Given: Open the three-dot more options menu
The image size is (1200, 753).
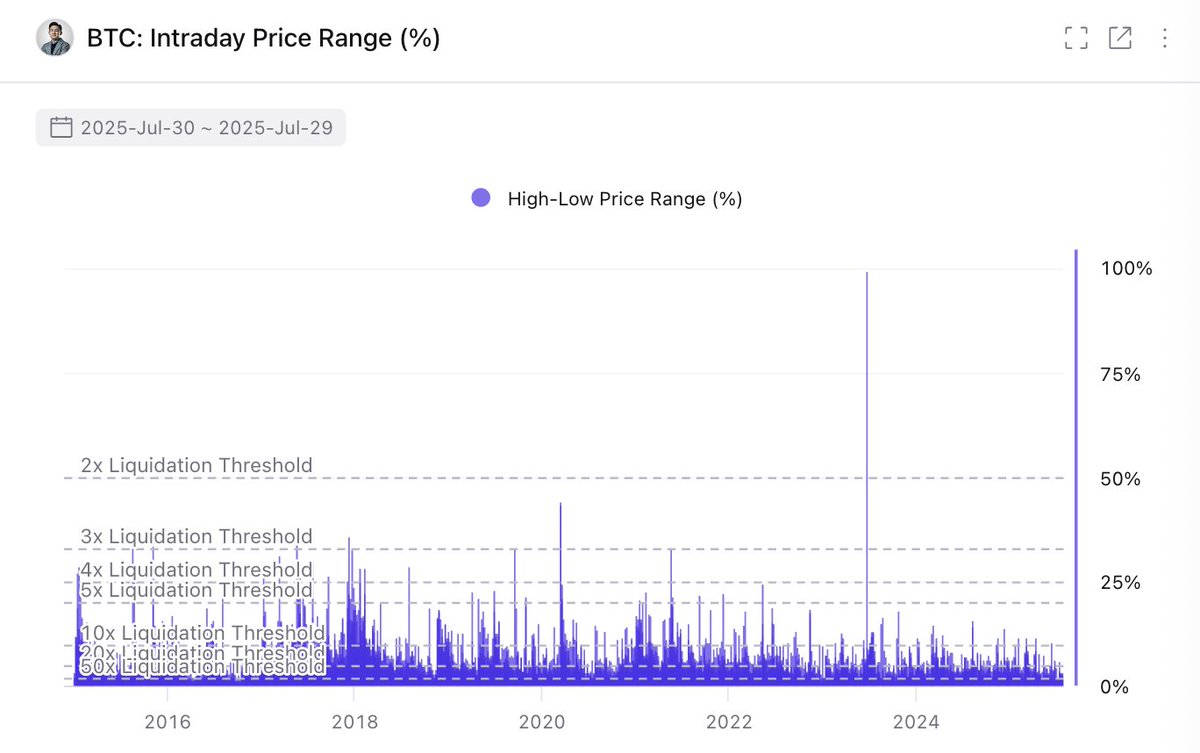Looking at the screenshot, I should pos(1164,39).
